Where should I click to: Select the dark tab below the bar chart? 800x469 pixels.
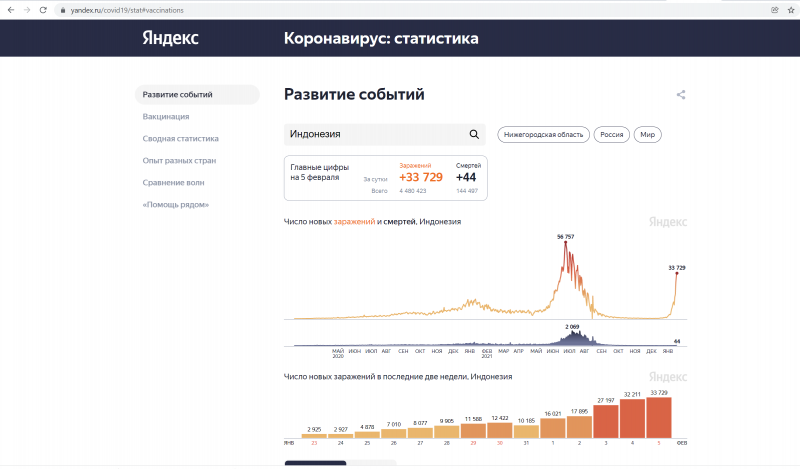pos(315,463)
